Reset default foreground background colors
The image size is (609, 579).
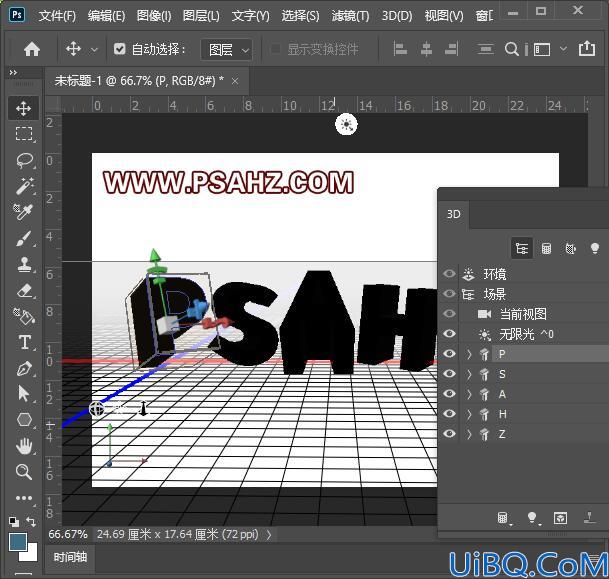[x=14, y=522]
